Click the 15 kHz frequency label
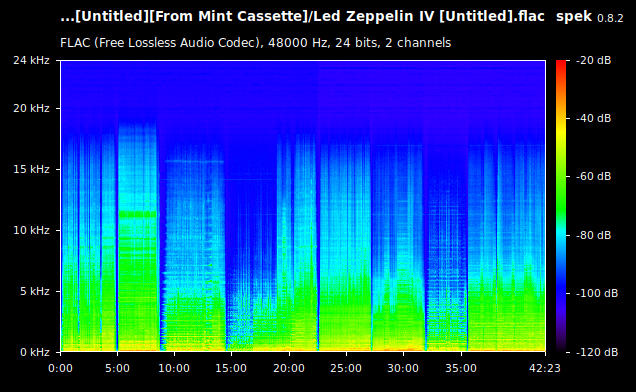The image size is (636, 392). click(x=31, y=169)
